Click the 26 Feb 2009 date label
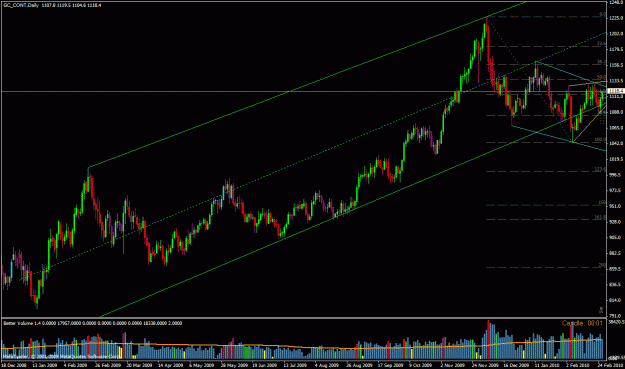 108,365
